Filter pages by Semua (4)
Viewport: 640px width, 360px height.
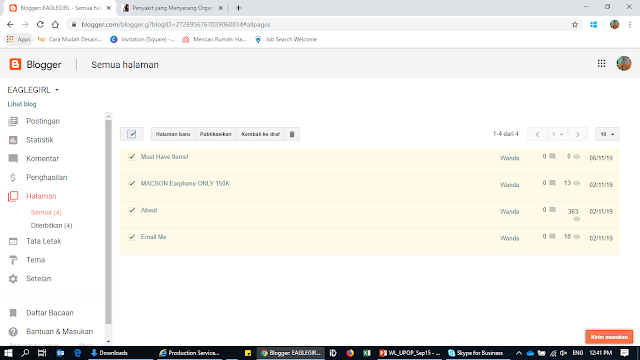46,212
